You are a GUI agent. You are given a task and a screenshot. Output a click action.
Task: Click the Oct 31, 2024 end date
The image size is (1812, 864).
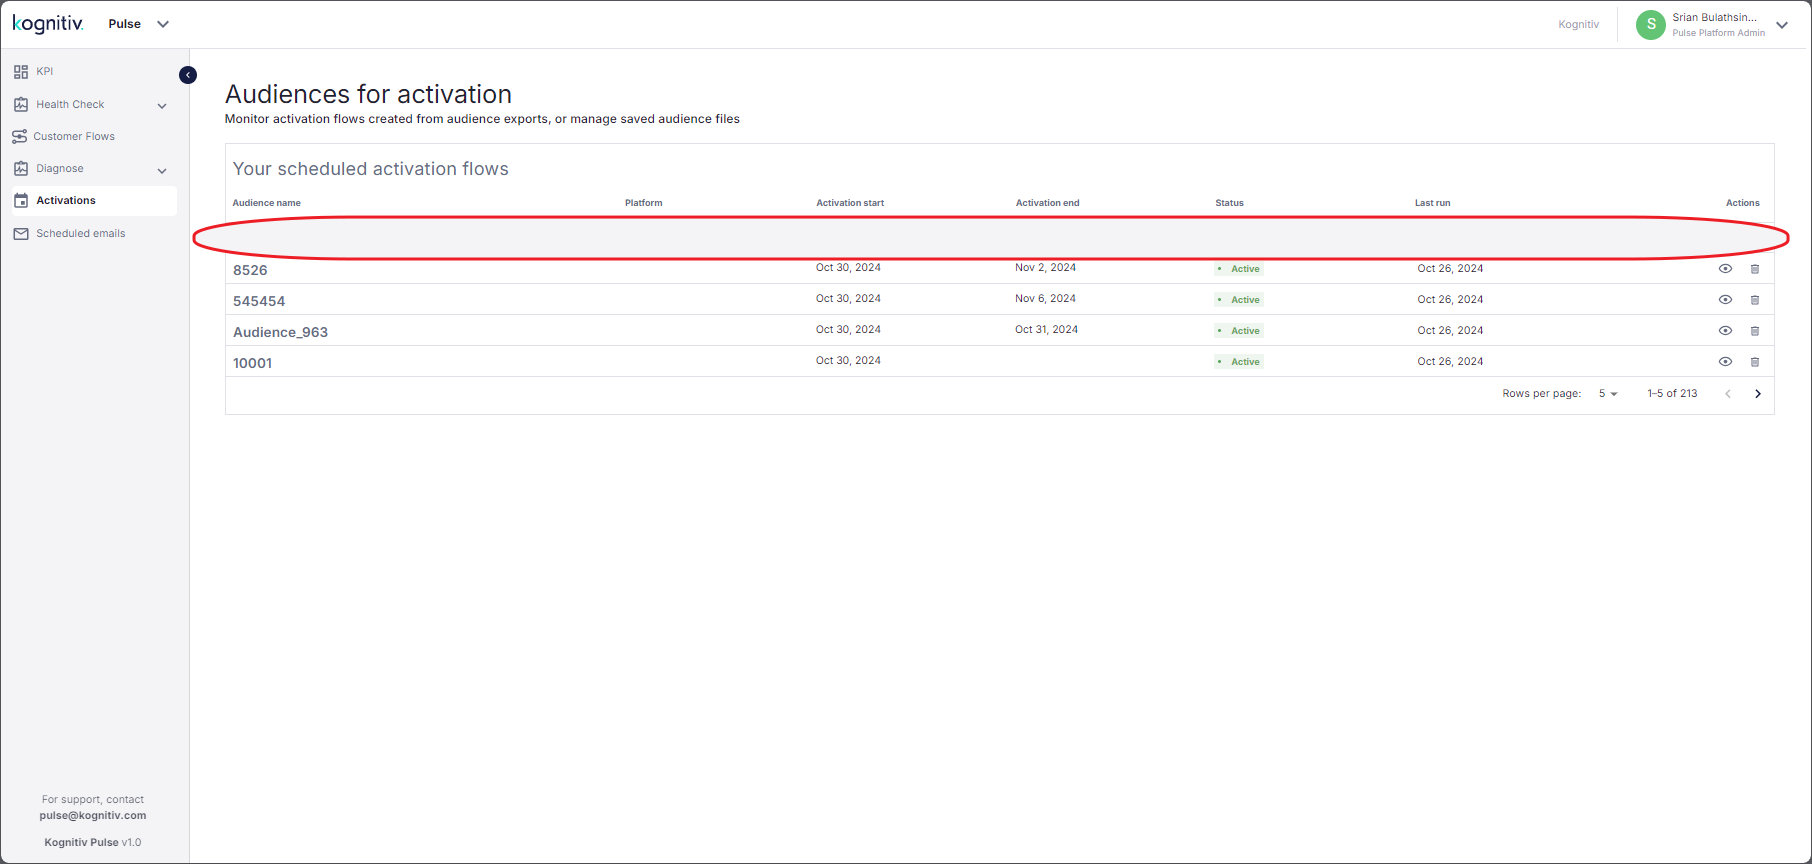point(1047,330)
